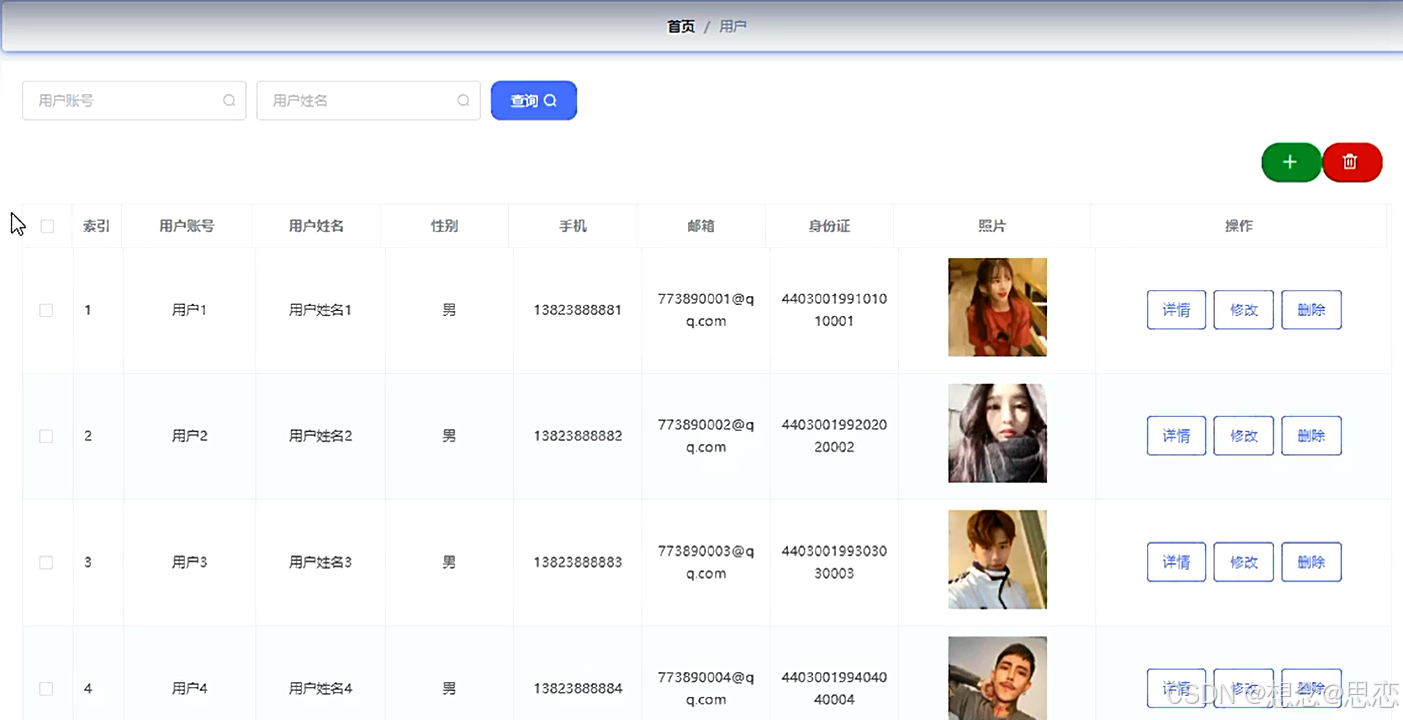Viewport: 1403px width, 720px height.
Task: Click the account cell 用户2
Action: 190,436
